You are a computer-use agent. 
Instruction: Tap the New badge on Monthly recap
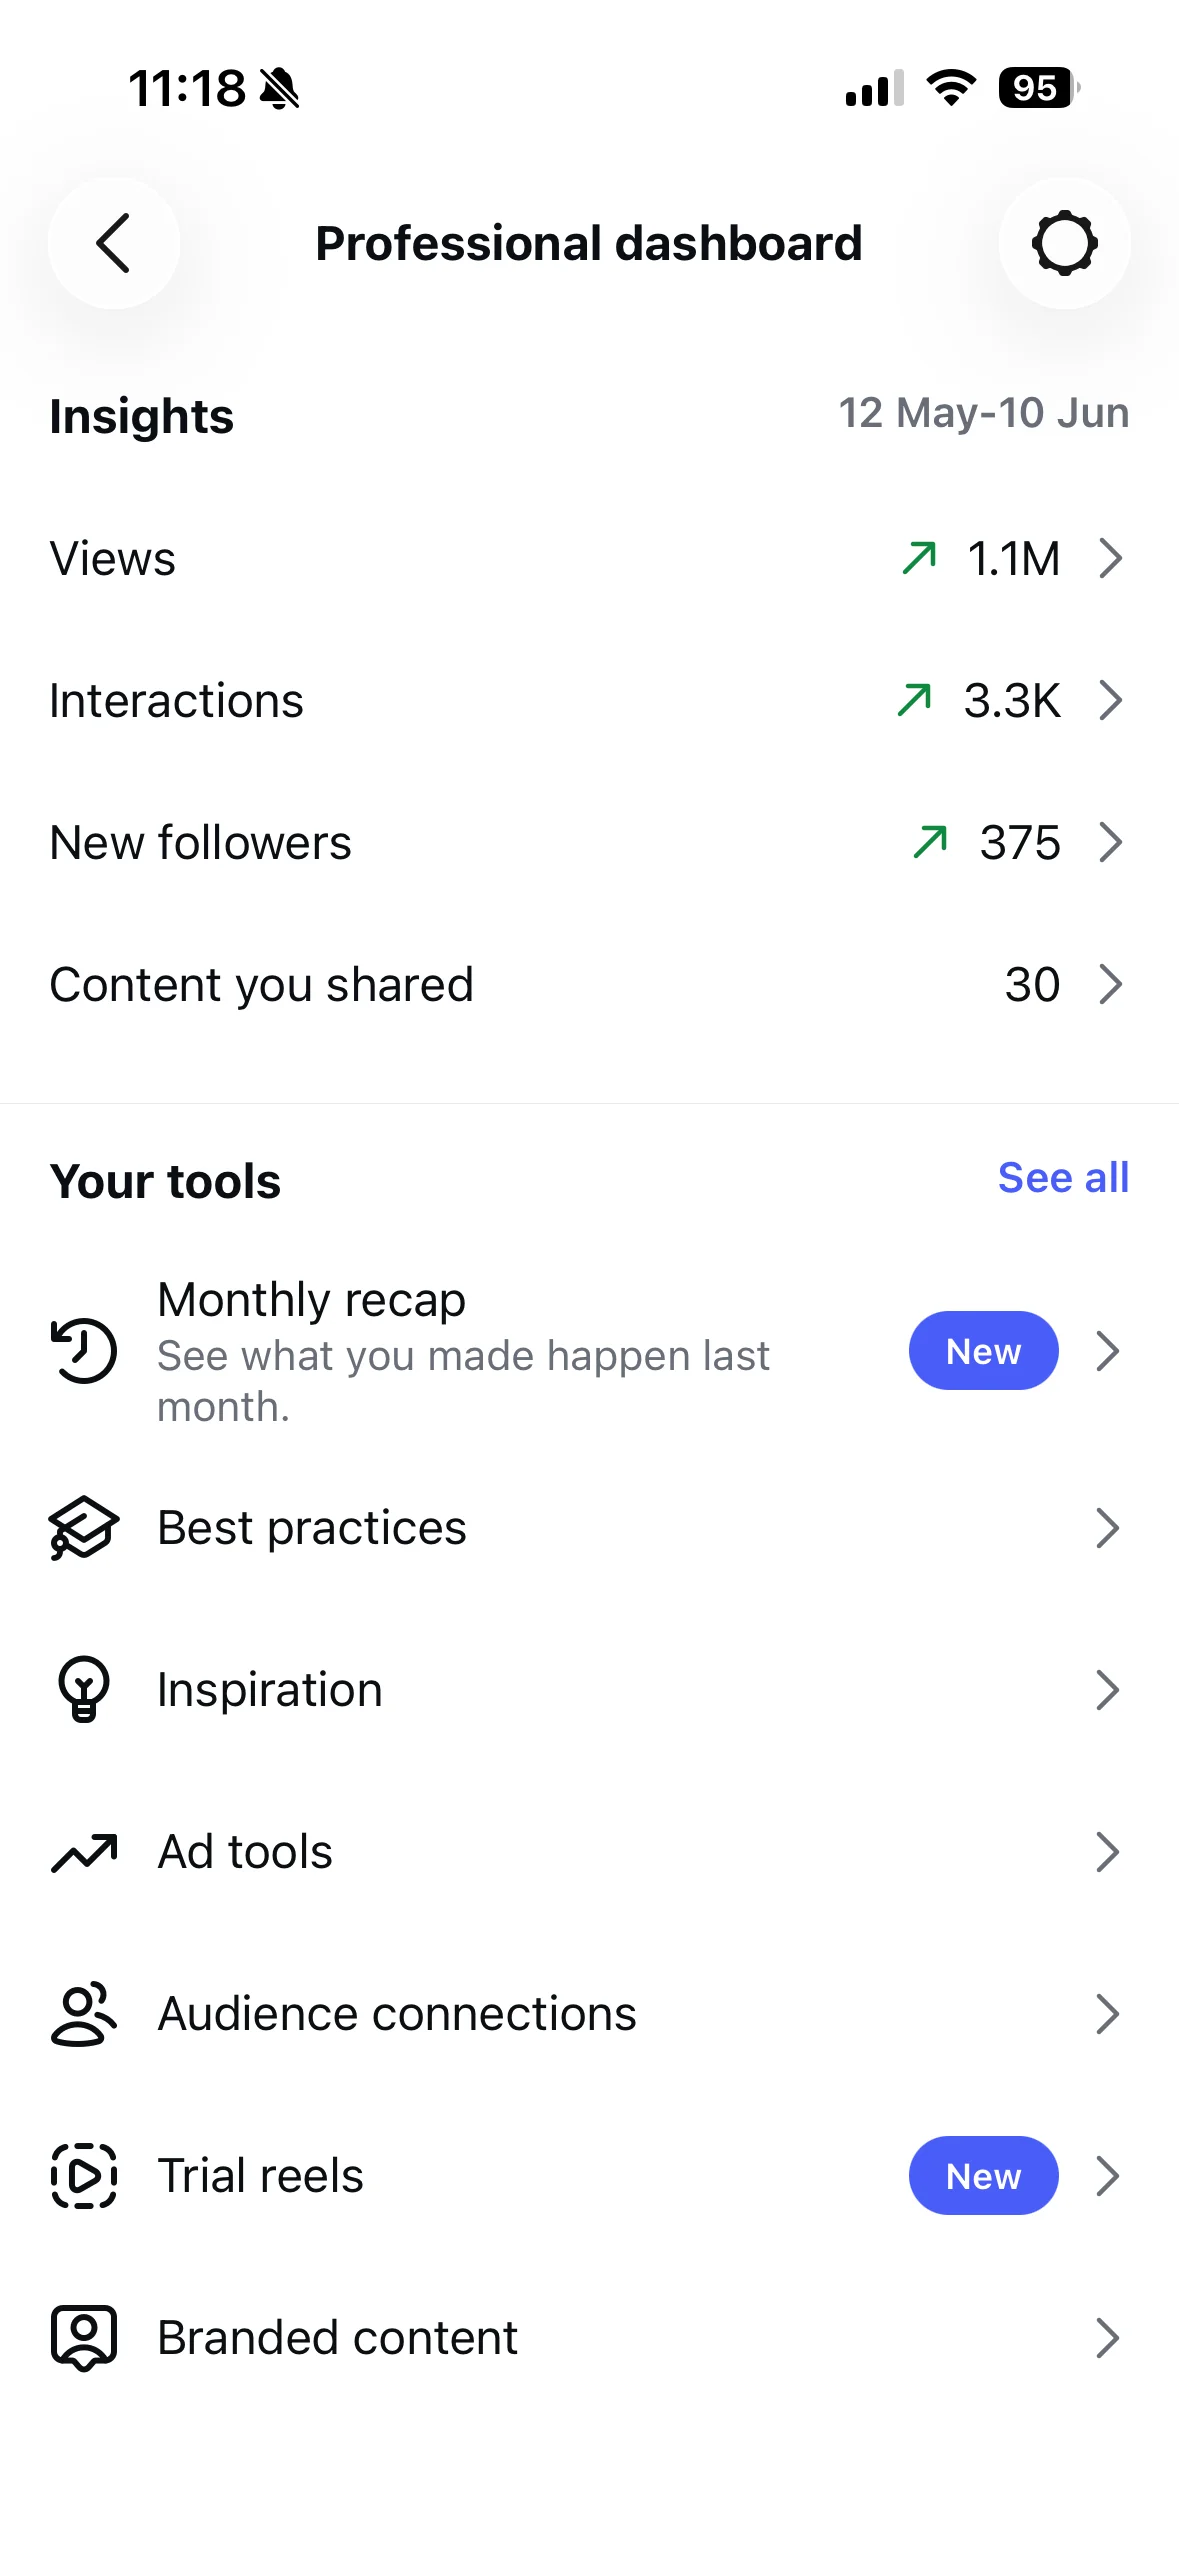coord(983,1351)
